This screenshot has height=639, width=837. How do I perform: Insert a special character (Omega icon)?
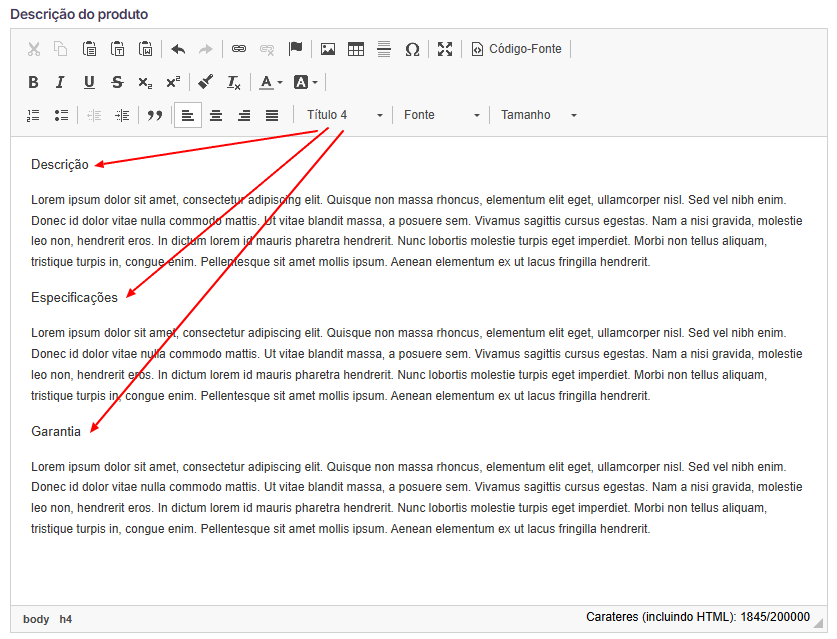pyautogui.click(x=412, y=49)
